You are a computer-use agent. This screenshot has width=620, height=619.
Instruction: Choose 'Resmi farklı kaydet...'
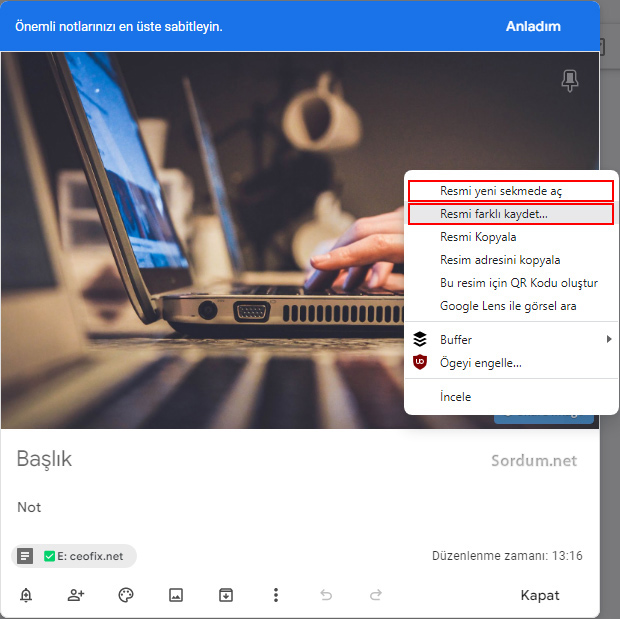511,214
